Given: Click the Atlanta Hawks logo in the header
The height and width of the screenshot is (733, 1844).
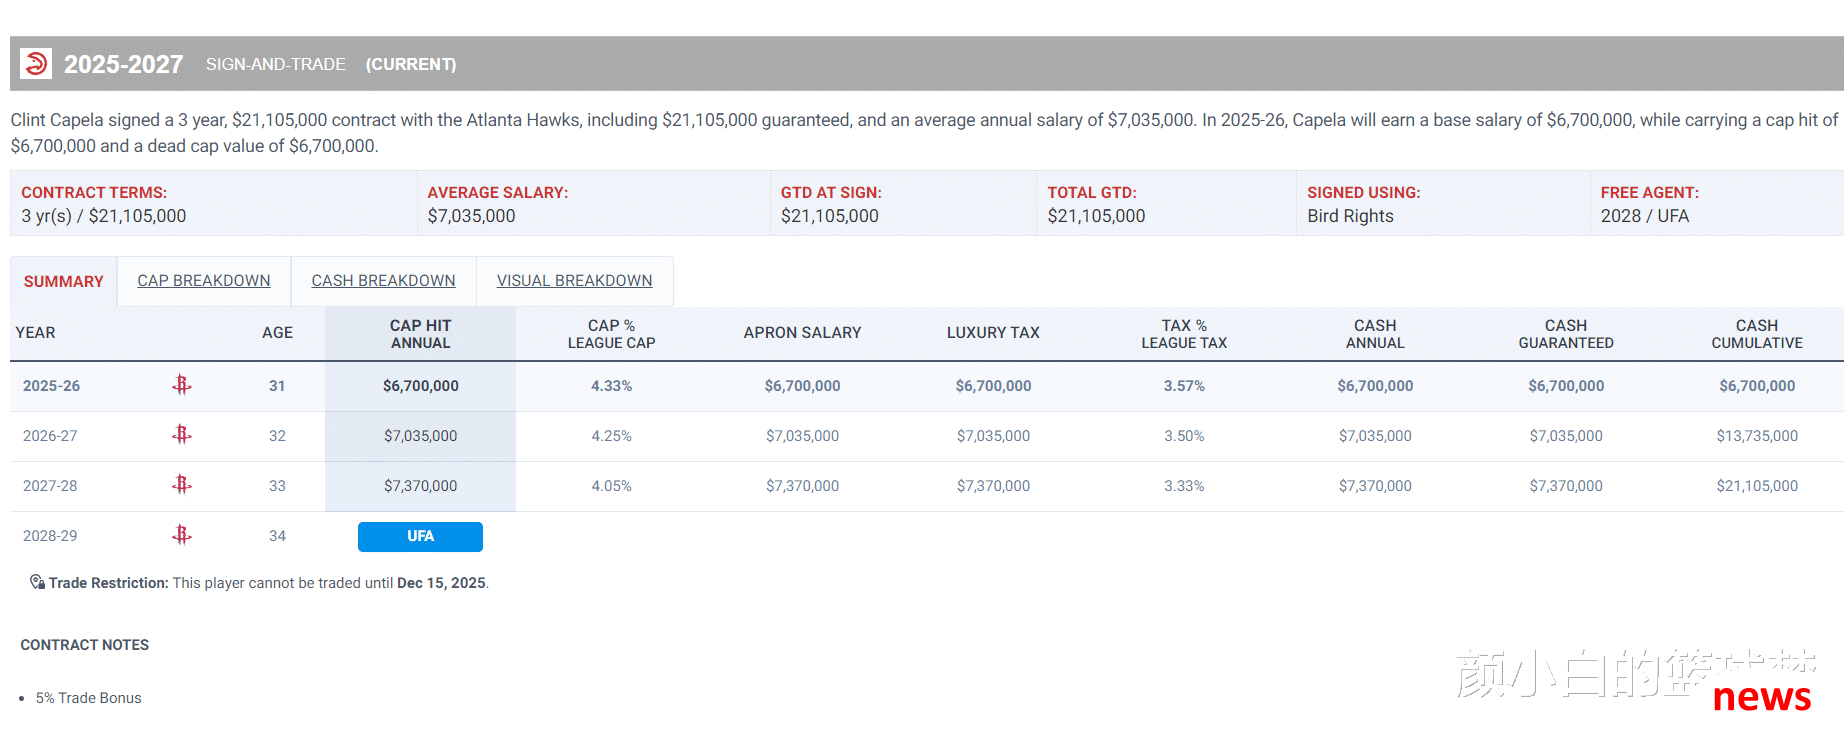Looking at the screenshot, I should (x=36, y=64).
